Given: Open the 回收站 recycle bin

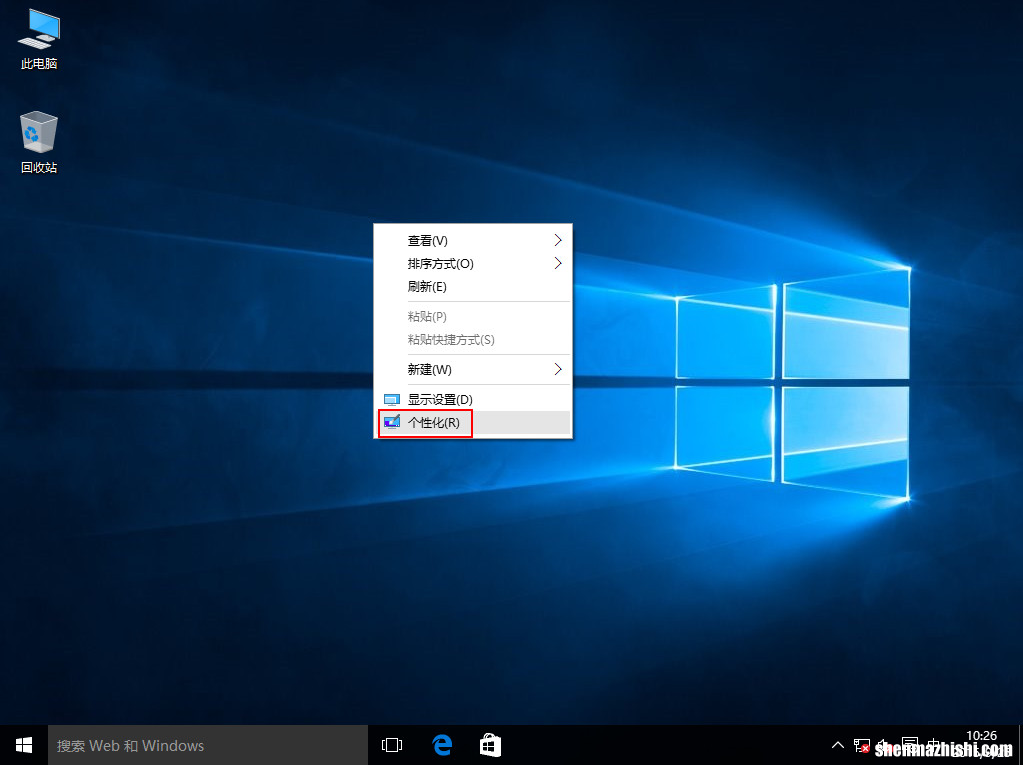Looking at the screenshot, I should click(37, 133).
